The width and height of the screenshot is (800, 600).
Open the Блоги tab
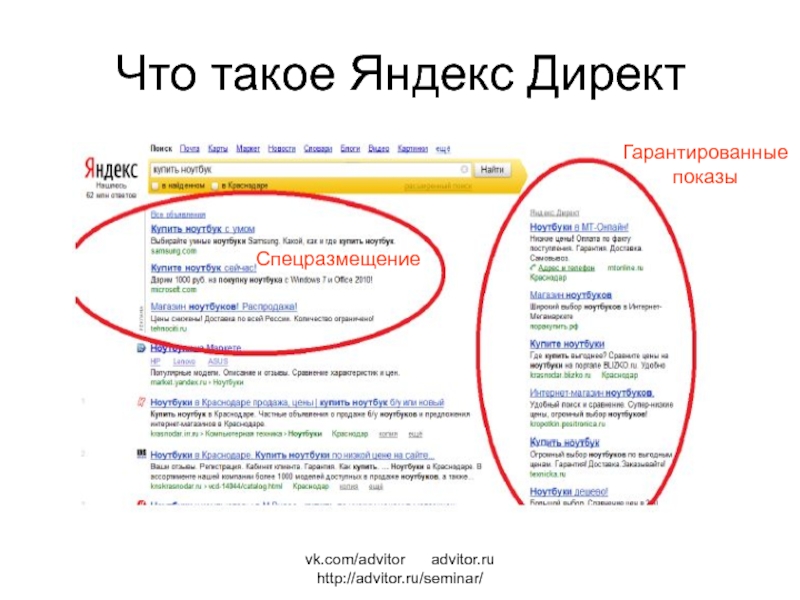[350, 148]
